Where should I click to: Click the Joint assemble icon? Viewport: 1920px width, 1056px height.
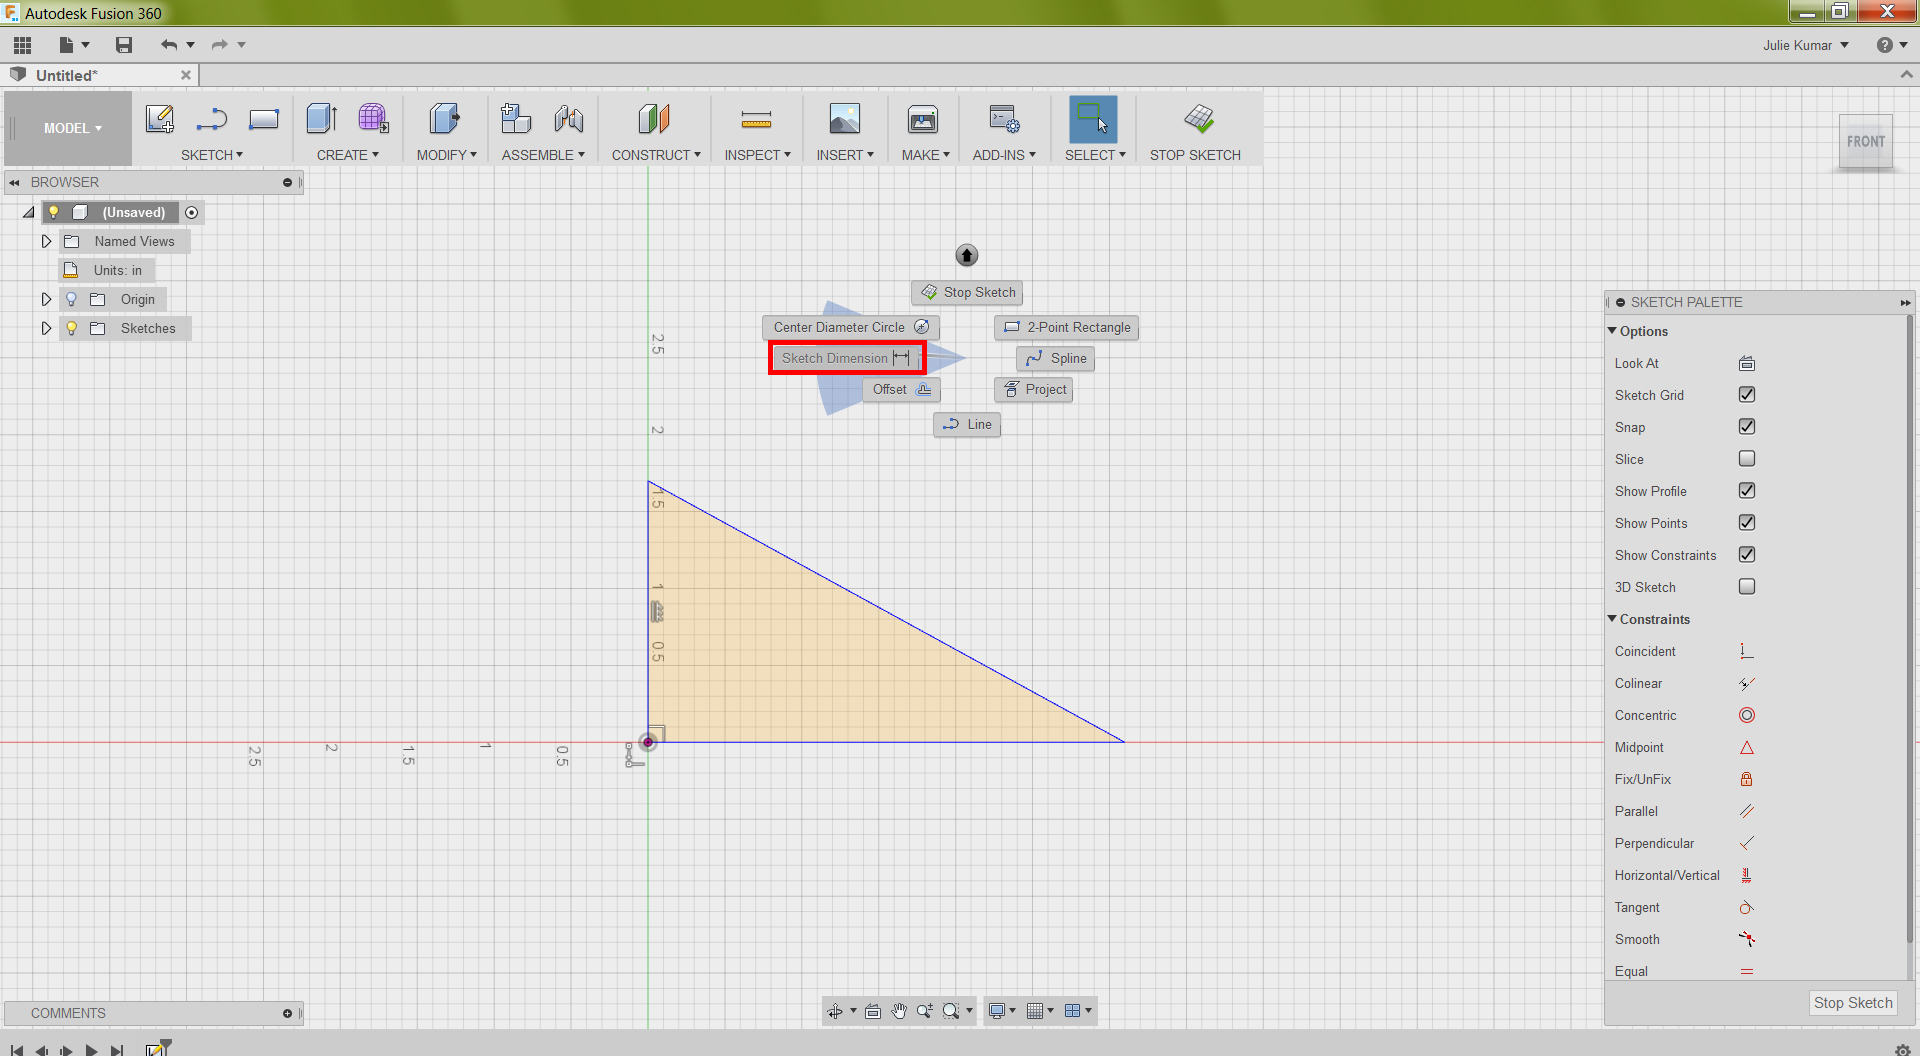pyautogui.click(x=569, y=119)
